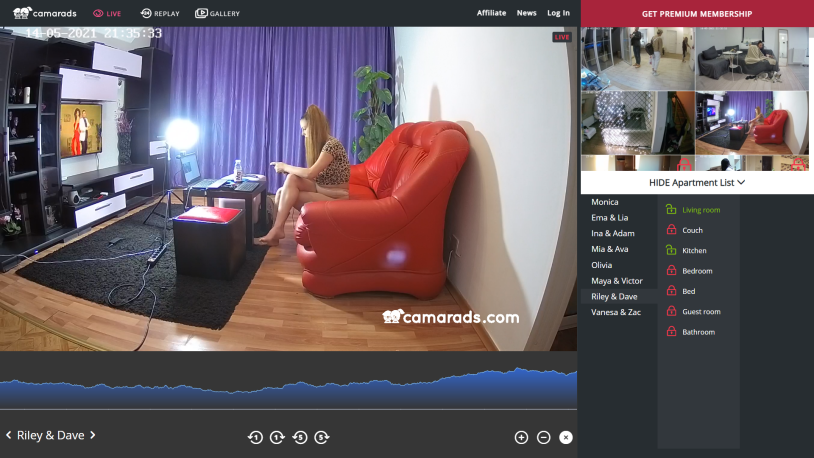
Task: Select the unlocked Kitchen camera
Action: coord(694,251)
